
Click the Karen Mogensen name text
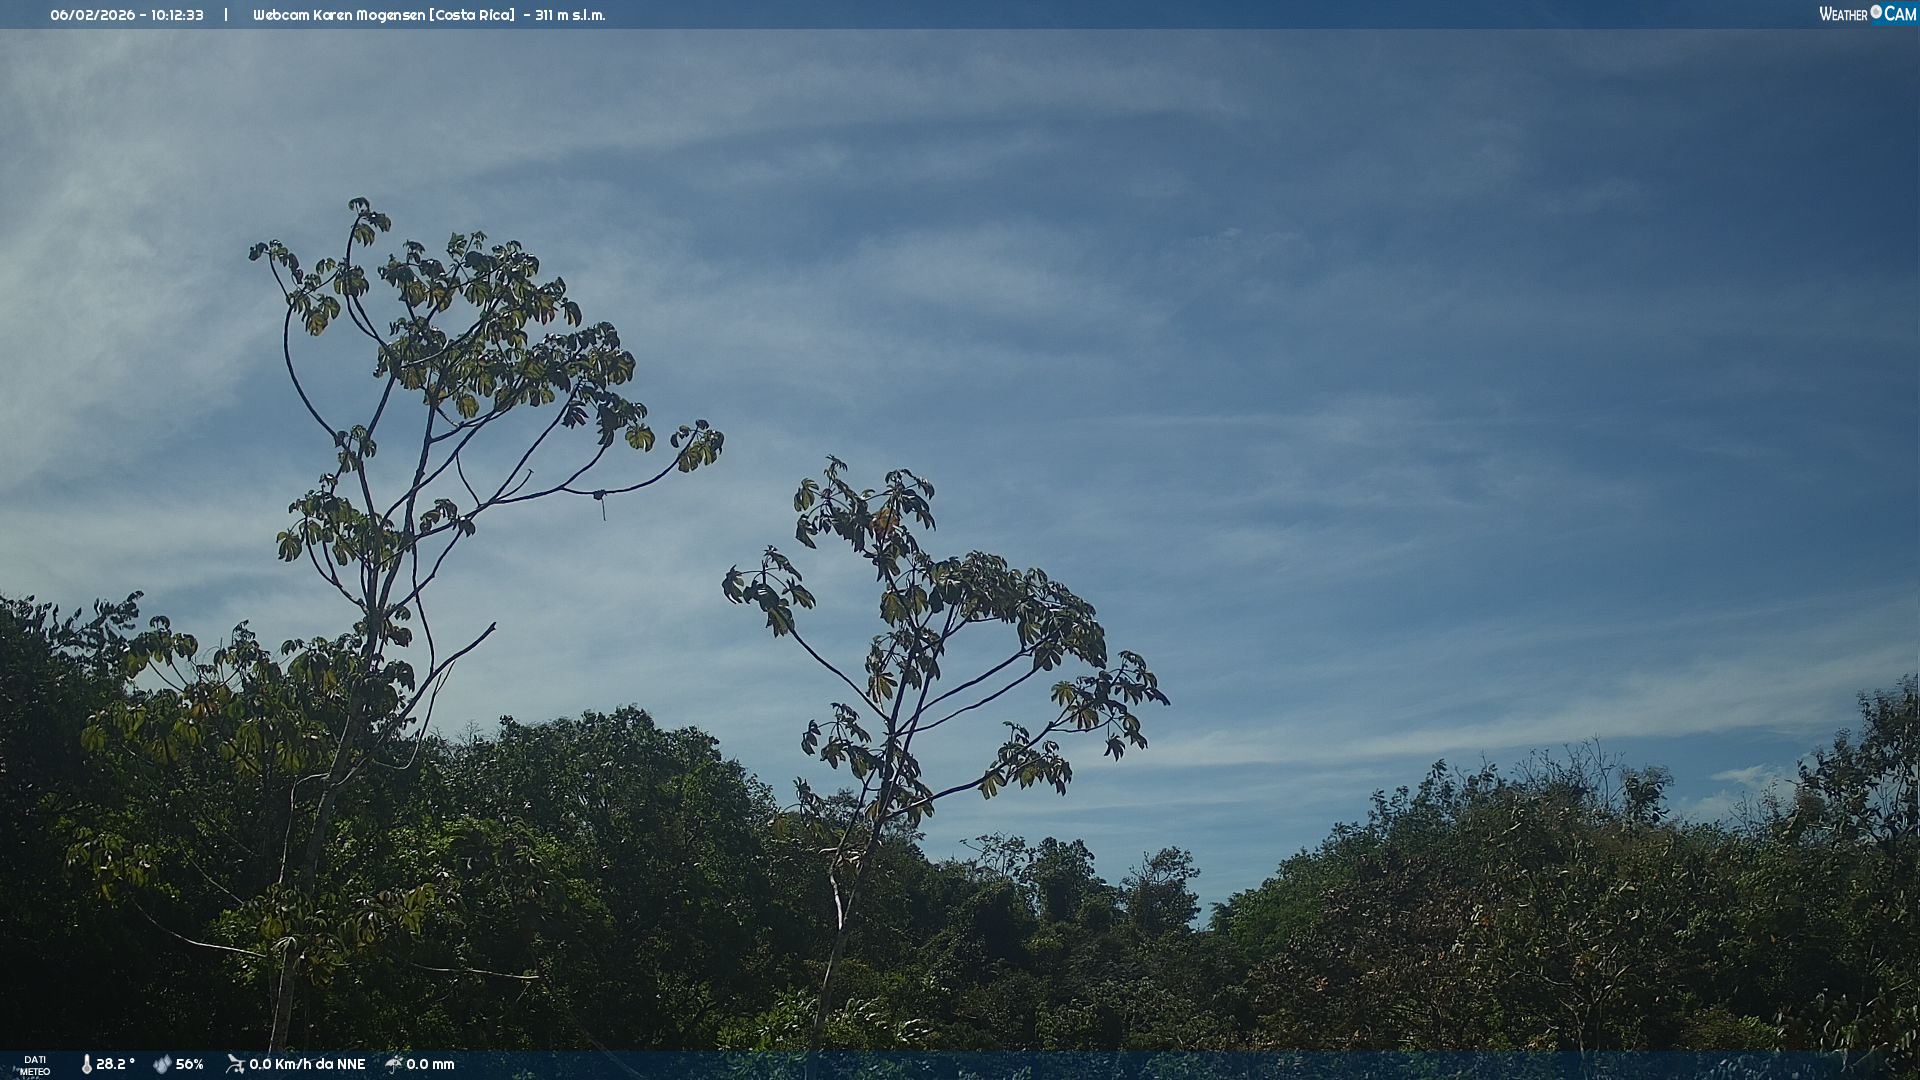[x=369, y=15]
